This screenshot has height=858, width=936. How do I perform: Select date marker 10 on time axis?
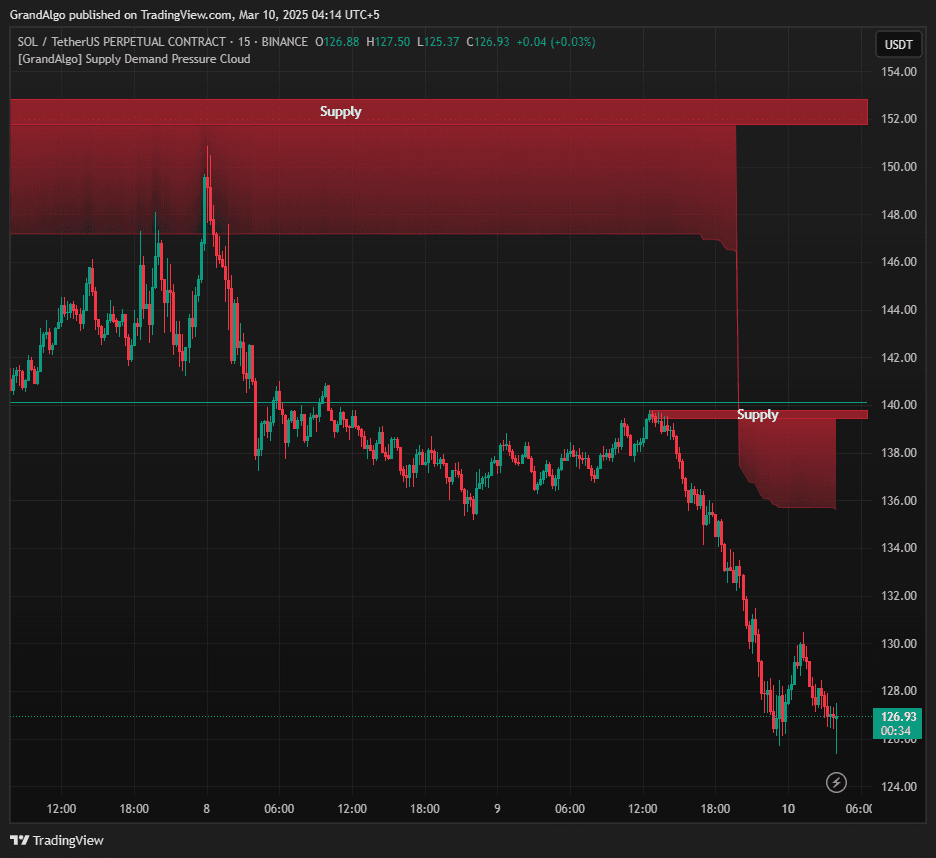788,809
